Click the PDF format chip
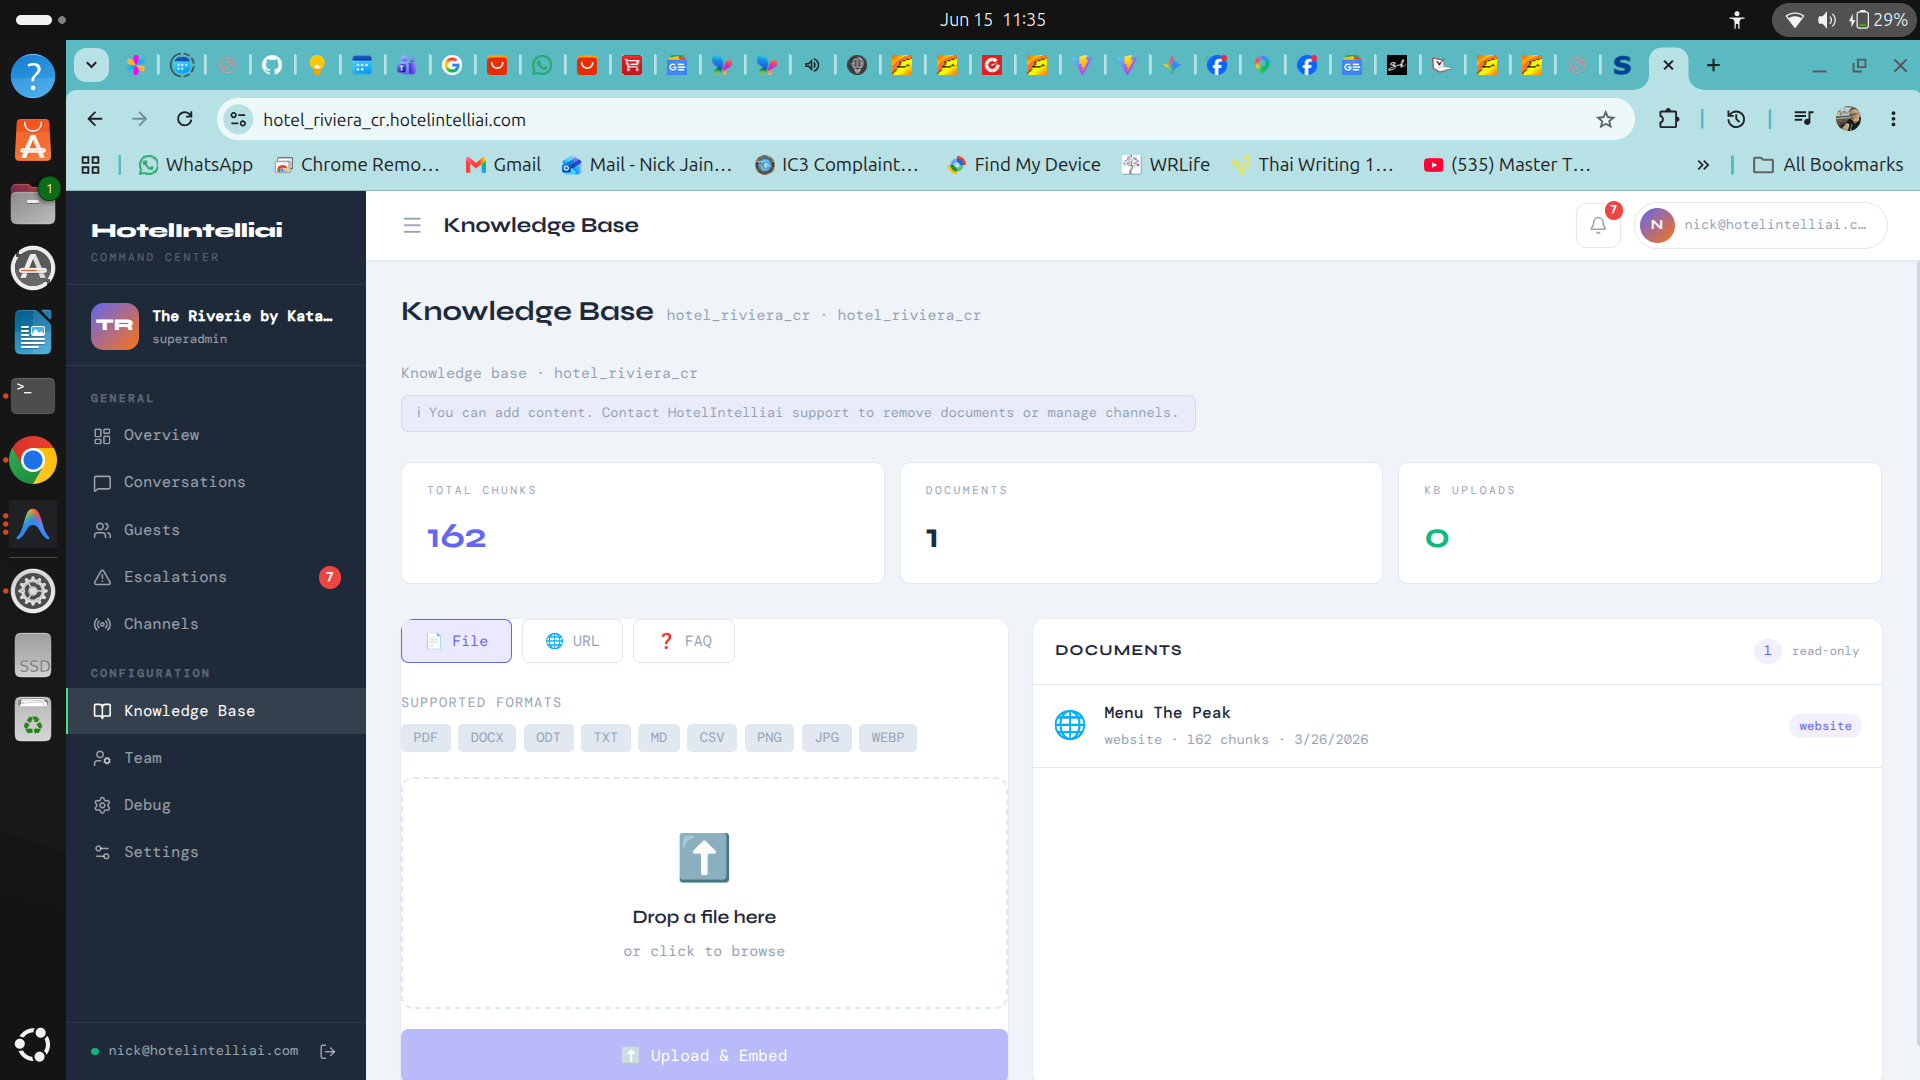 coord(426,738)
